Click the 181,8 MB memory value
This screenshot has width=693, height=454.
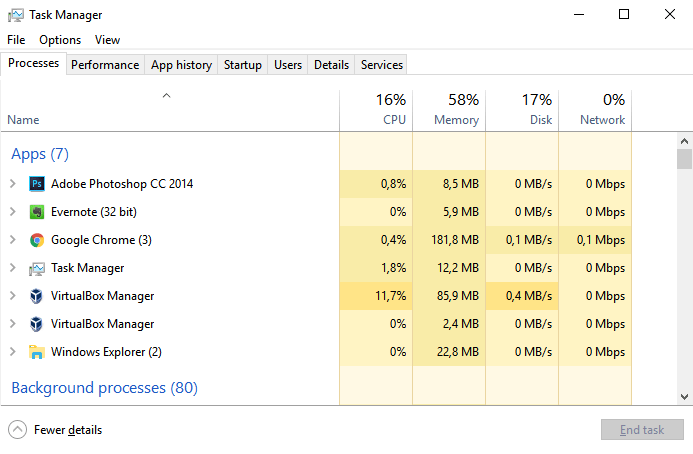(x=455, y=240)
